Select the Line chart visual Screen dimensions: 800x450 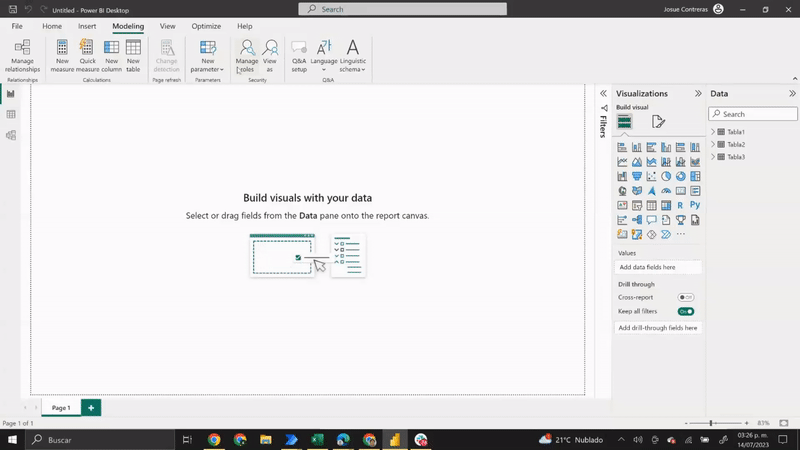pyautogui.click(x=622, y=162)
